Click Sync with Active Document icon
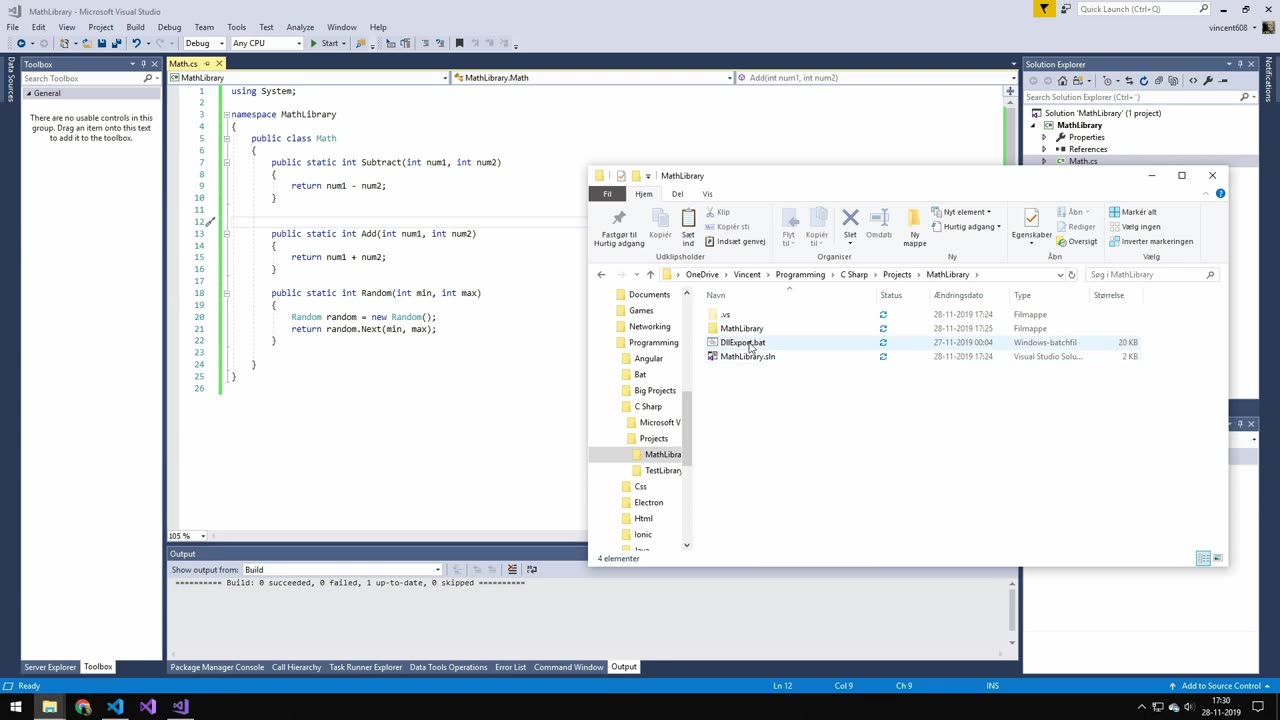Viewport: 1280px width, 720px height. [1130, 81]
